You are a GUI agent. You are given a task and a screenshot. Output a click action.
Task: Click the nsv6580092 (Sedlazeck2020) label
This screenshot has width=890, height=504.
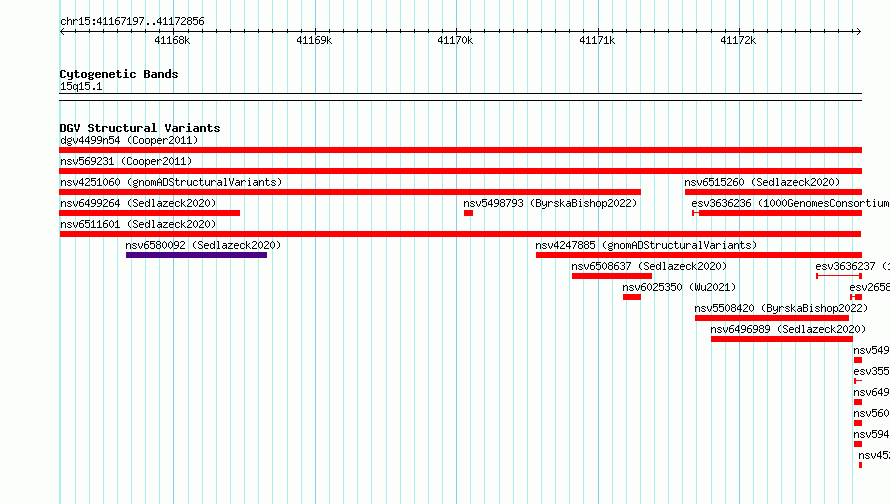click(203, 245)
